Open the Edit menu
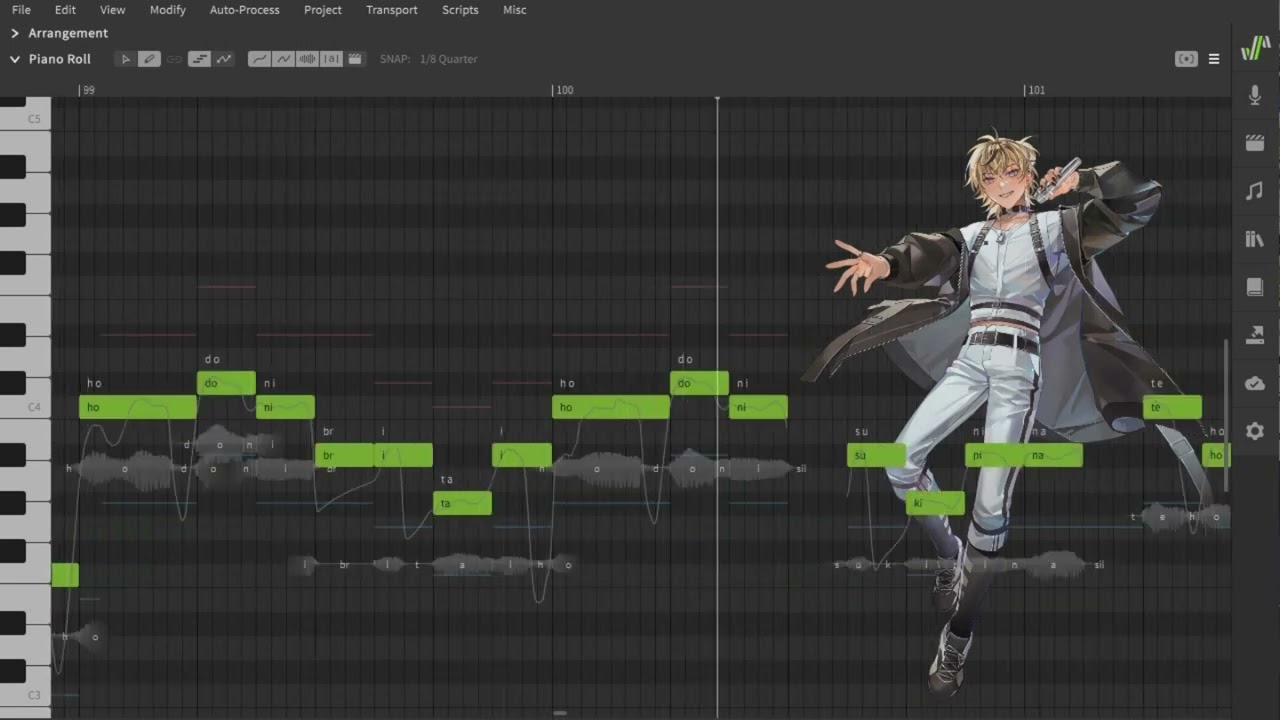 pos(65,10)
